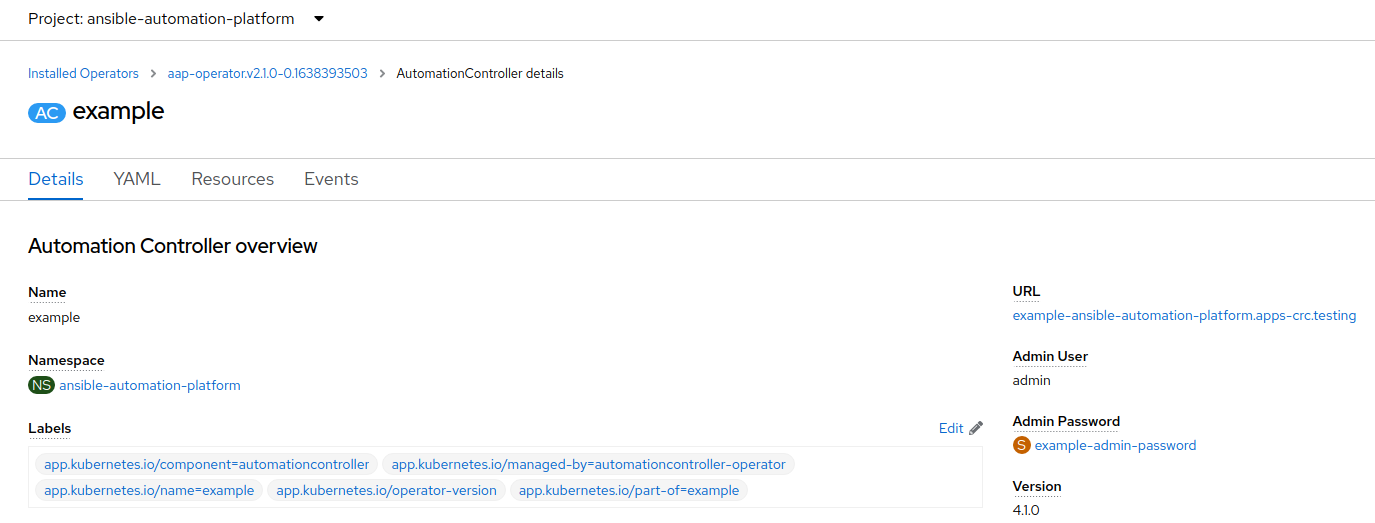Click the pencil icon next to Edit
The width and height of the screenshot is (1375, 523).
pyautogui.click(x=976, y=428)
